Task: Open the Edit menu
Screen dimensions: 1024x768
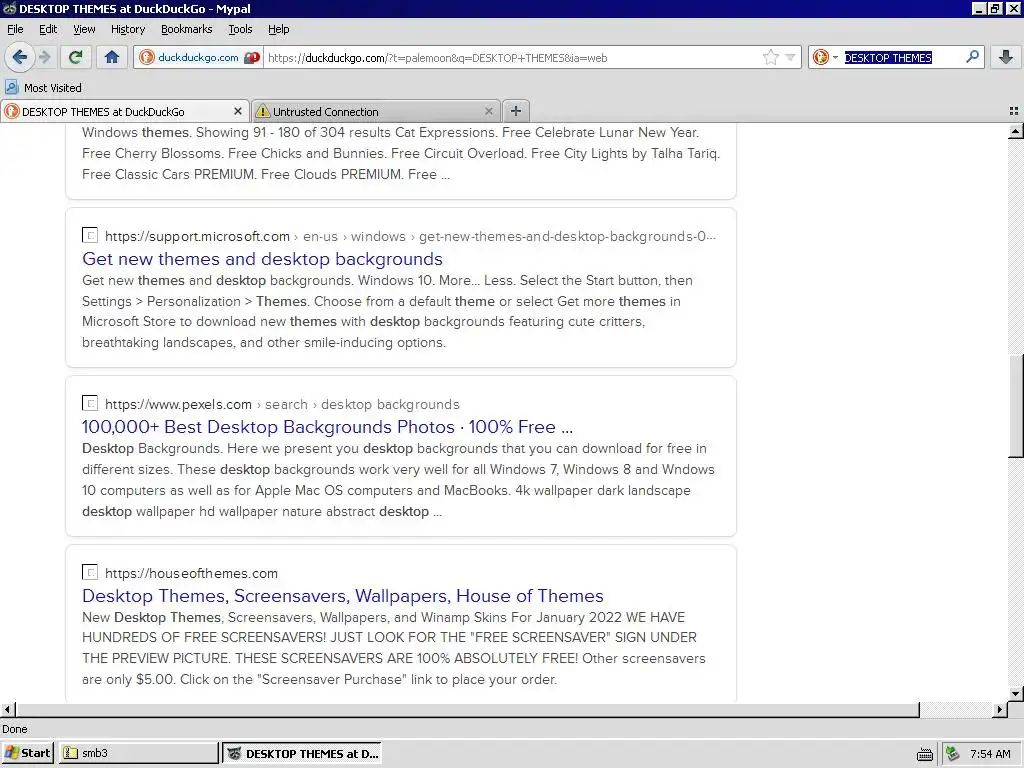Action: click(48, 29)
